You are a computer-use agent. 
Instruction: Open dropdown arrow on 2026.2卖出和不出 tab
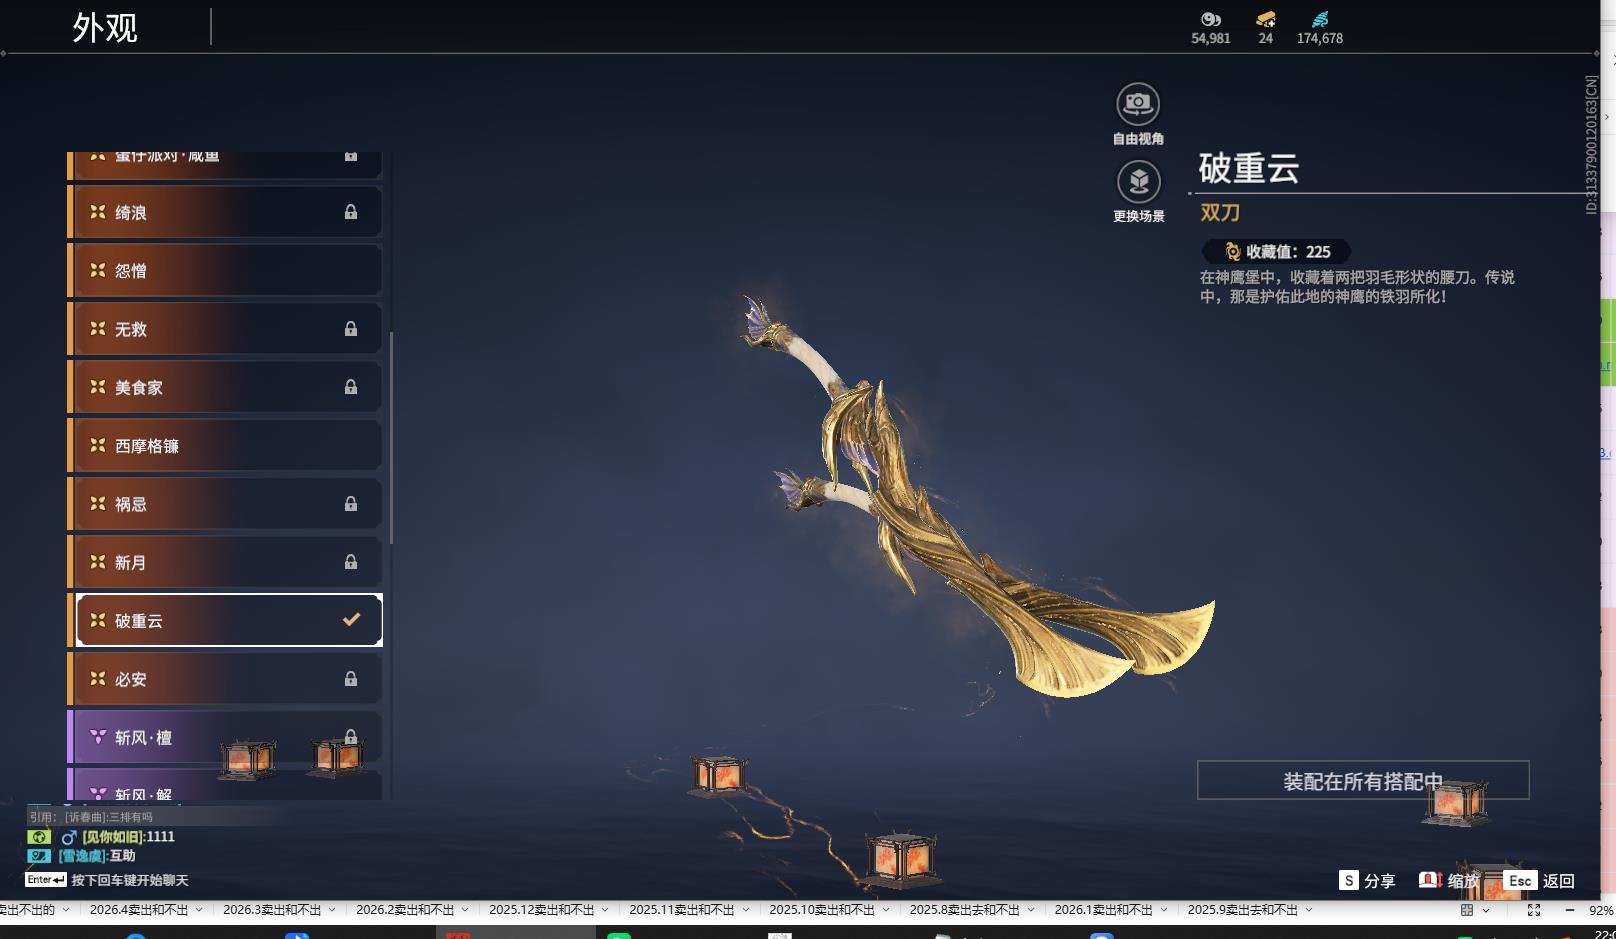[x=465, y=910]
